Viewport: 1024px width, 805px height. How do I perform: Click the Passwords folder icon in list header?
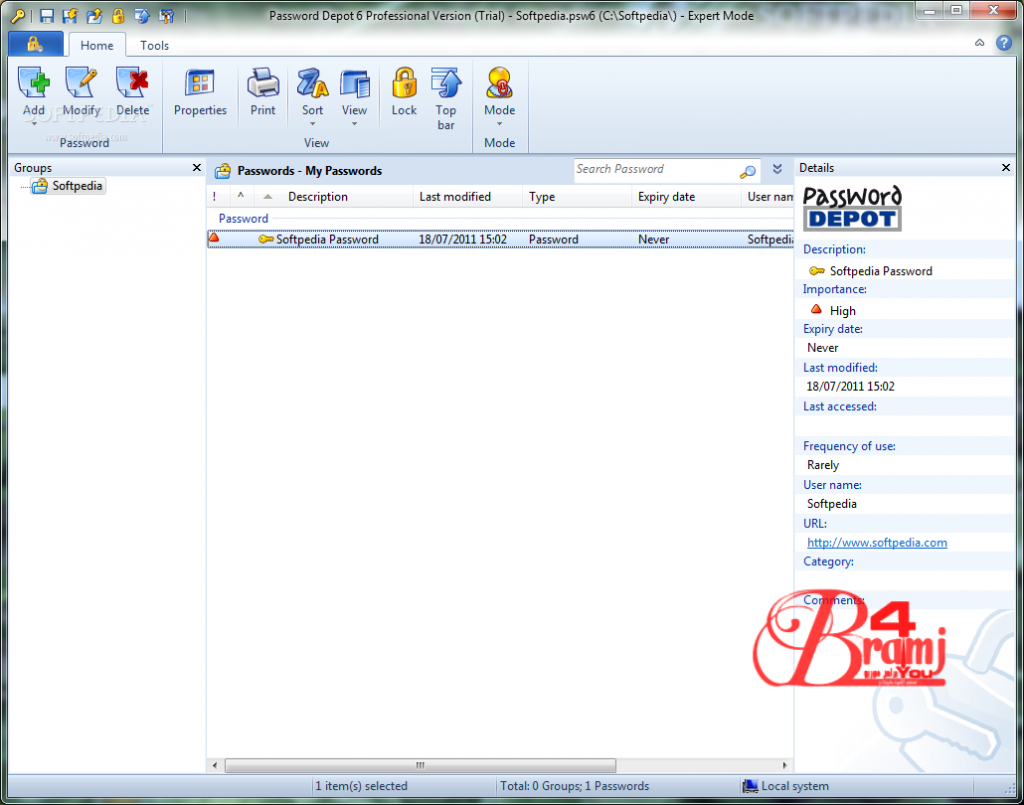click(223, 171)
